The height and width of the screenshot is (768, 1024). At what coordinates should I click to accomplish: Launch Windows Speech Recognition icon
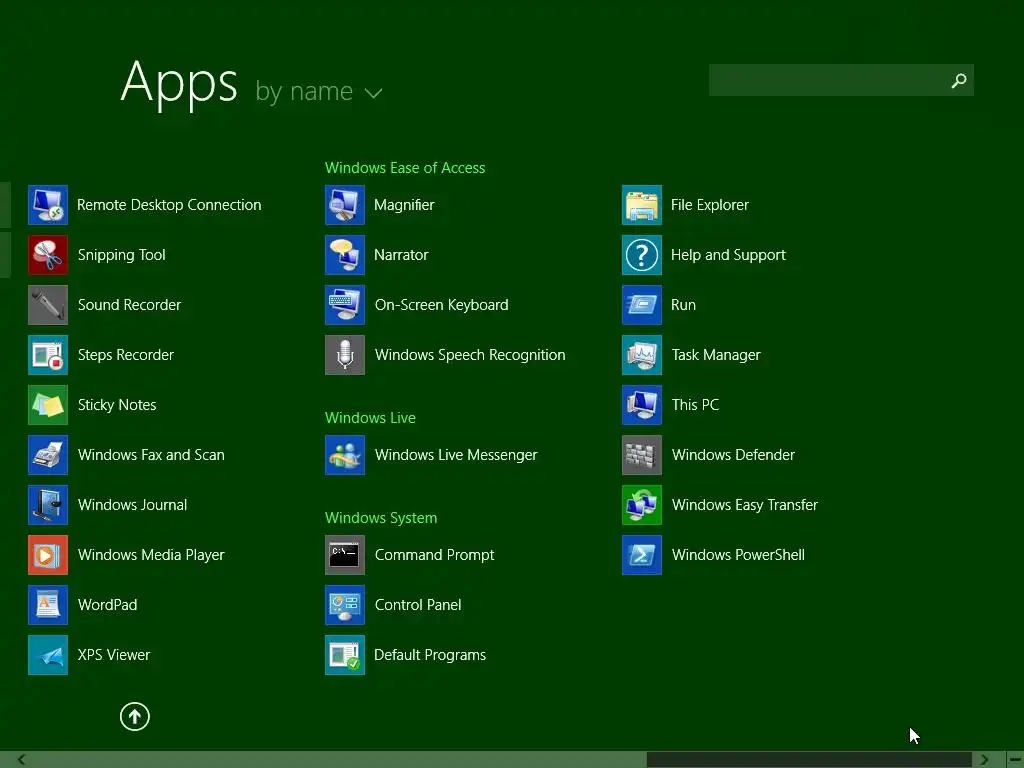coord(345,355)
